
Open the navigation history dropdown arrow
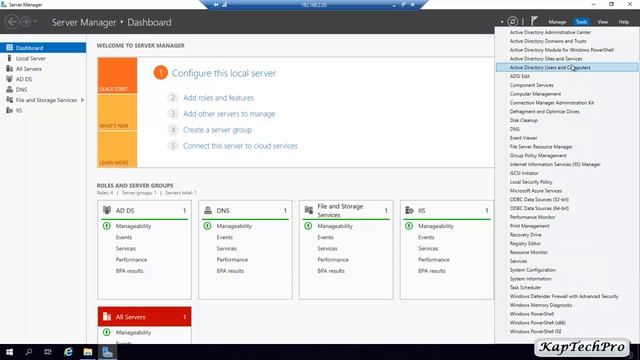point(35,22)
